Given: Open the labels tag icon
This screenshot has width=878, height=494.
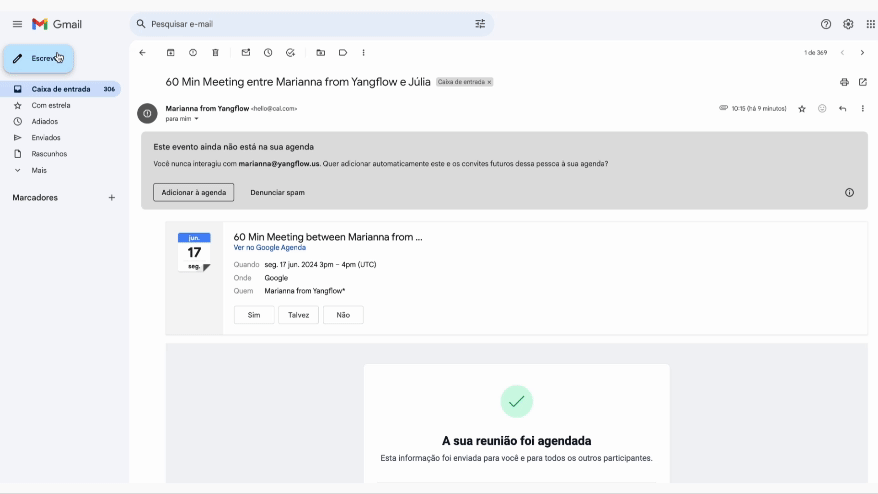Looking at the screenshot, I should [x=343, y=53].
